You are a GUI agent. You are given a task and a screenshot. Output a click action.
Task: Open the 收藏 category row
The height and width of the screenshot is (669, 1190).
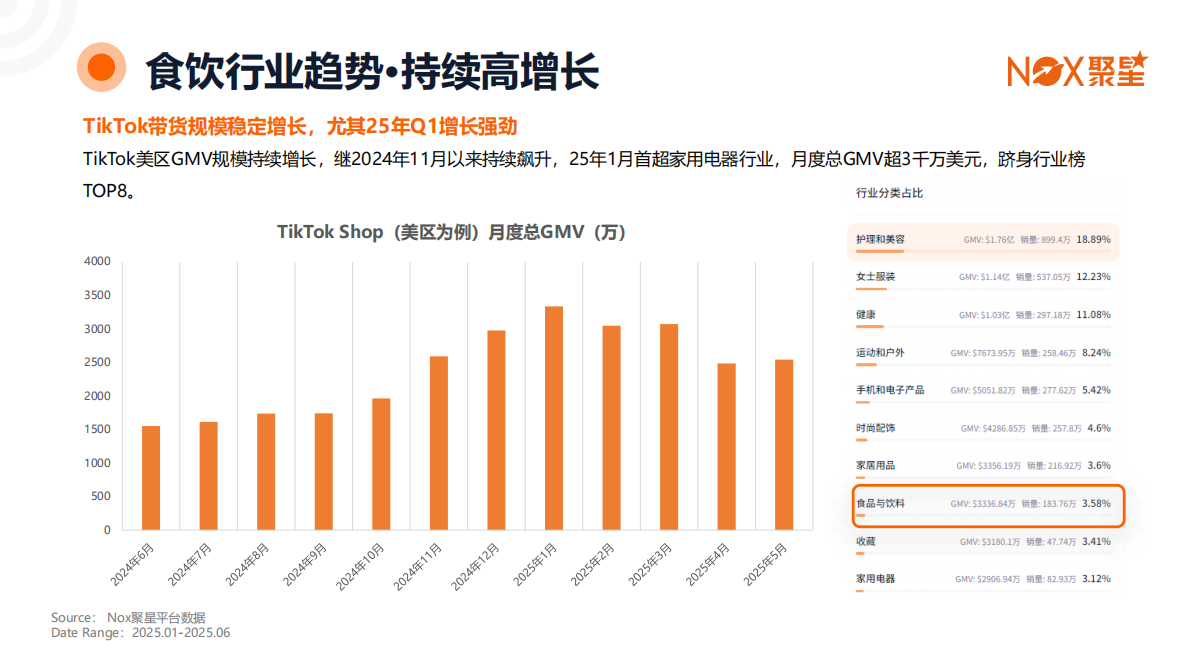(983, 542)
